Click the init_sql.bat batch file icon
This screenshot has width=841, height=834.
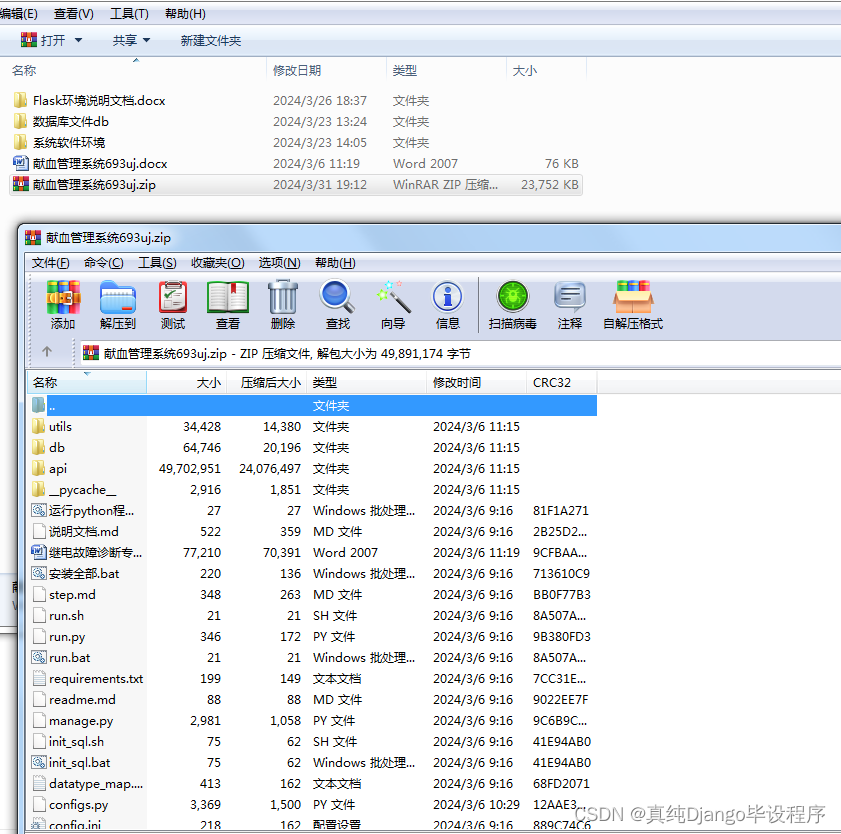click(x=39, y=763)
